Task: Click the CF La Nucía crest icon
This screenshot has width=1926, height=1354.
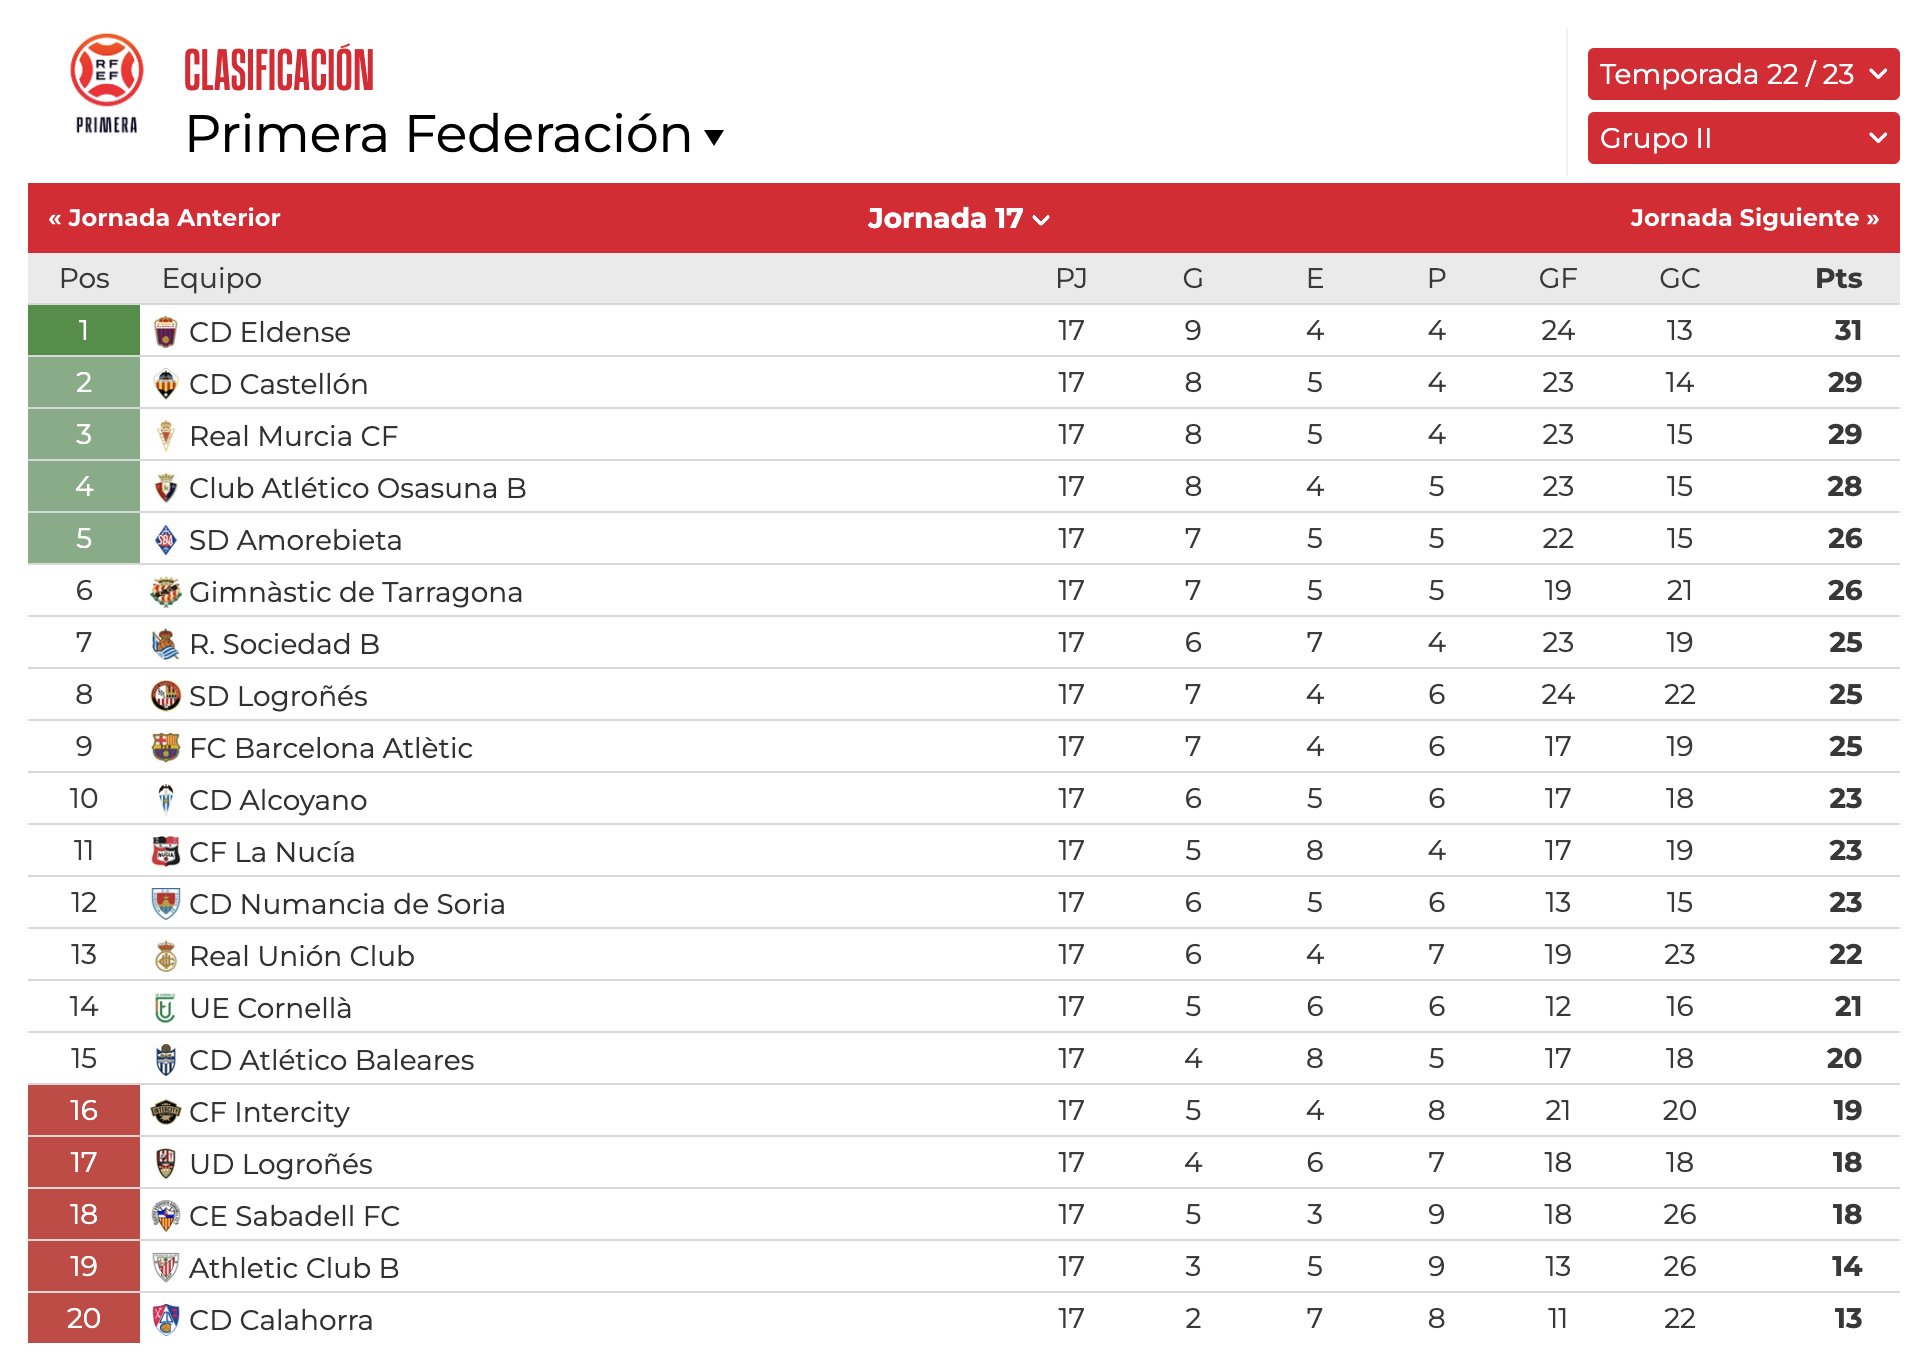Action: [166, 852]
